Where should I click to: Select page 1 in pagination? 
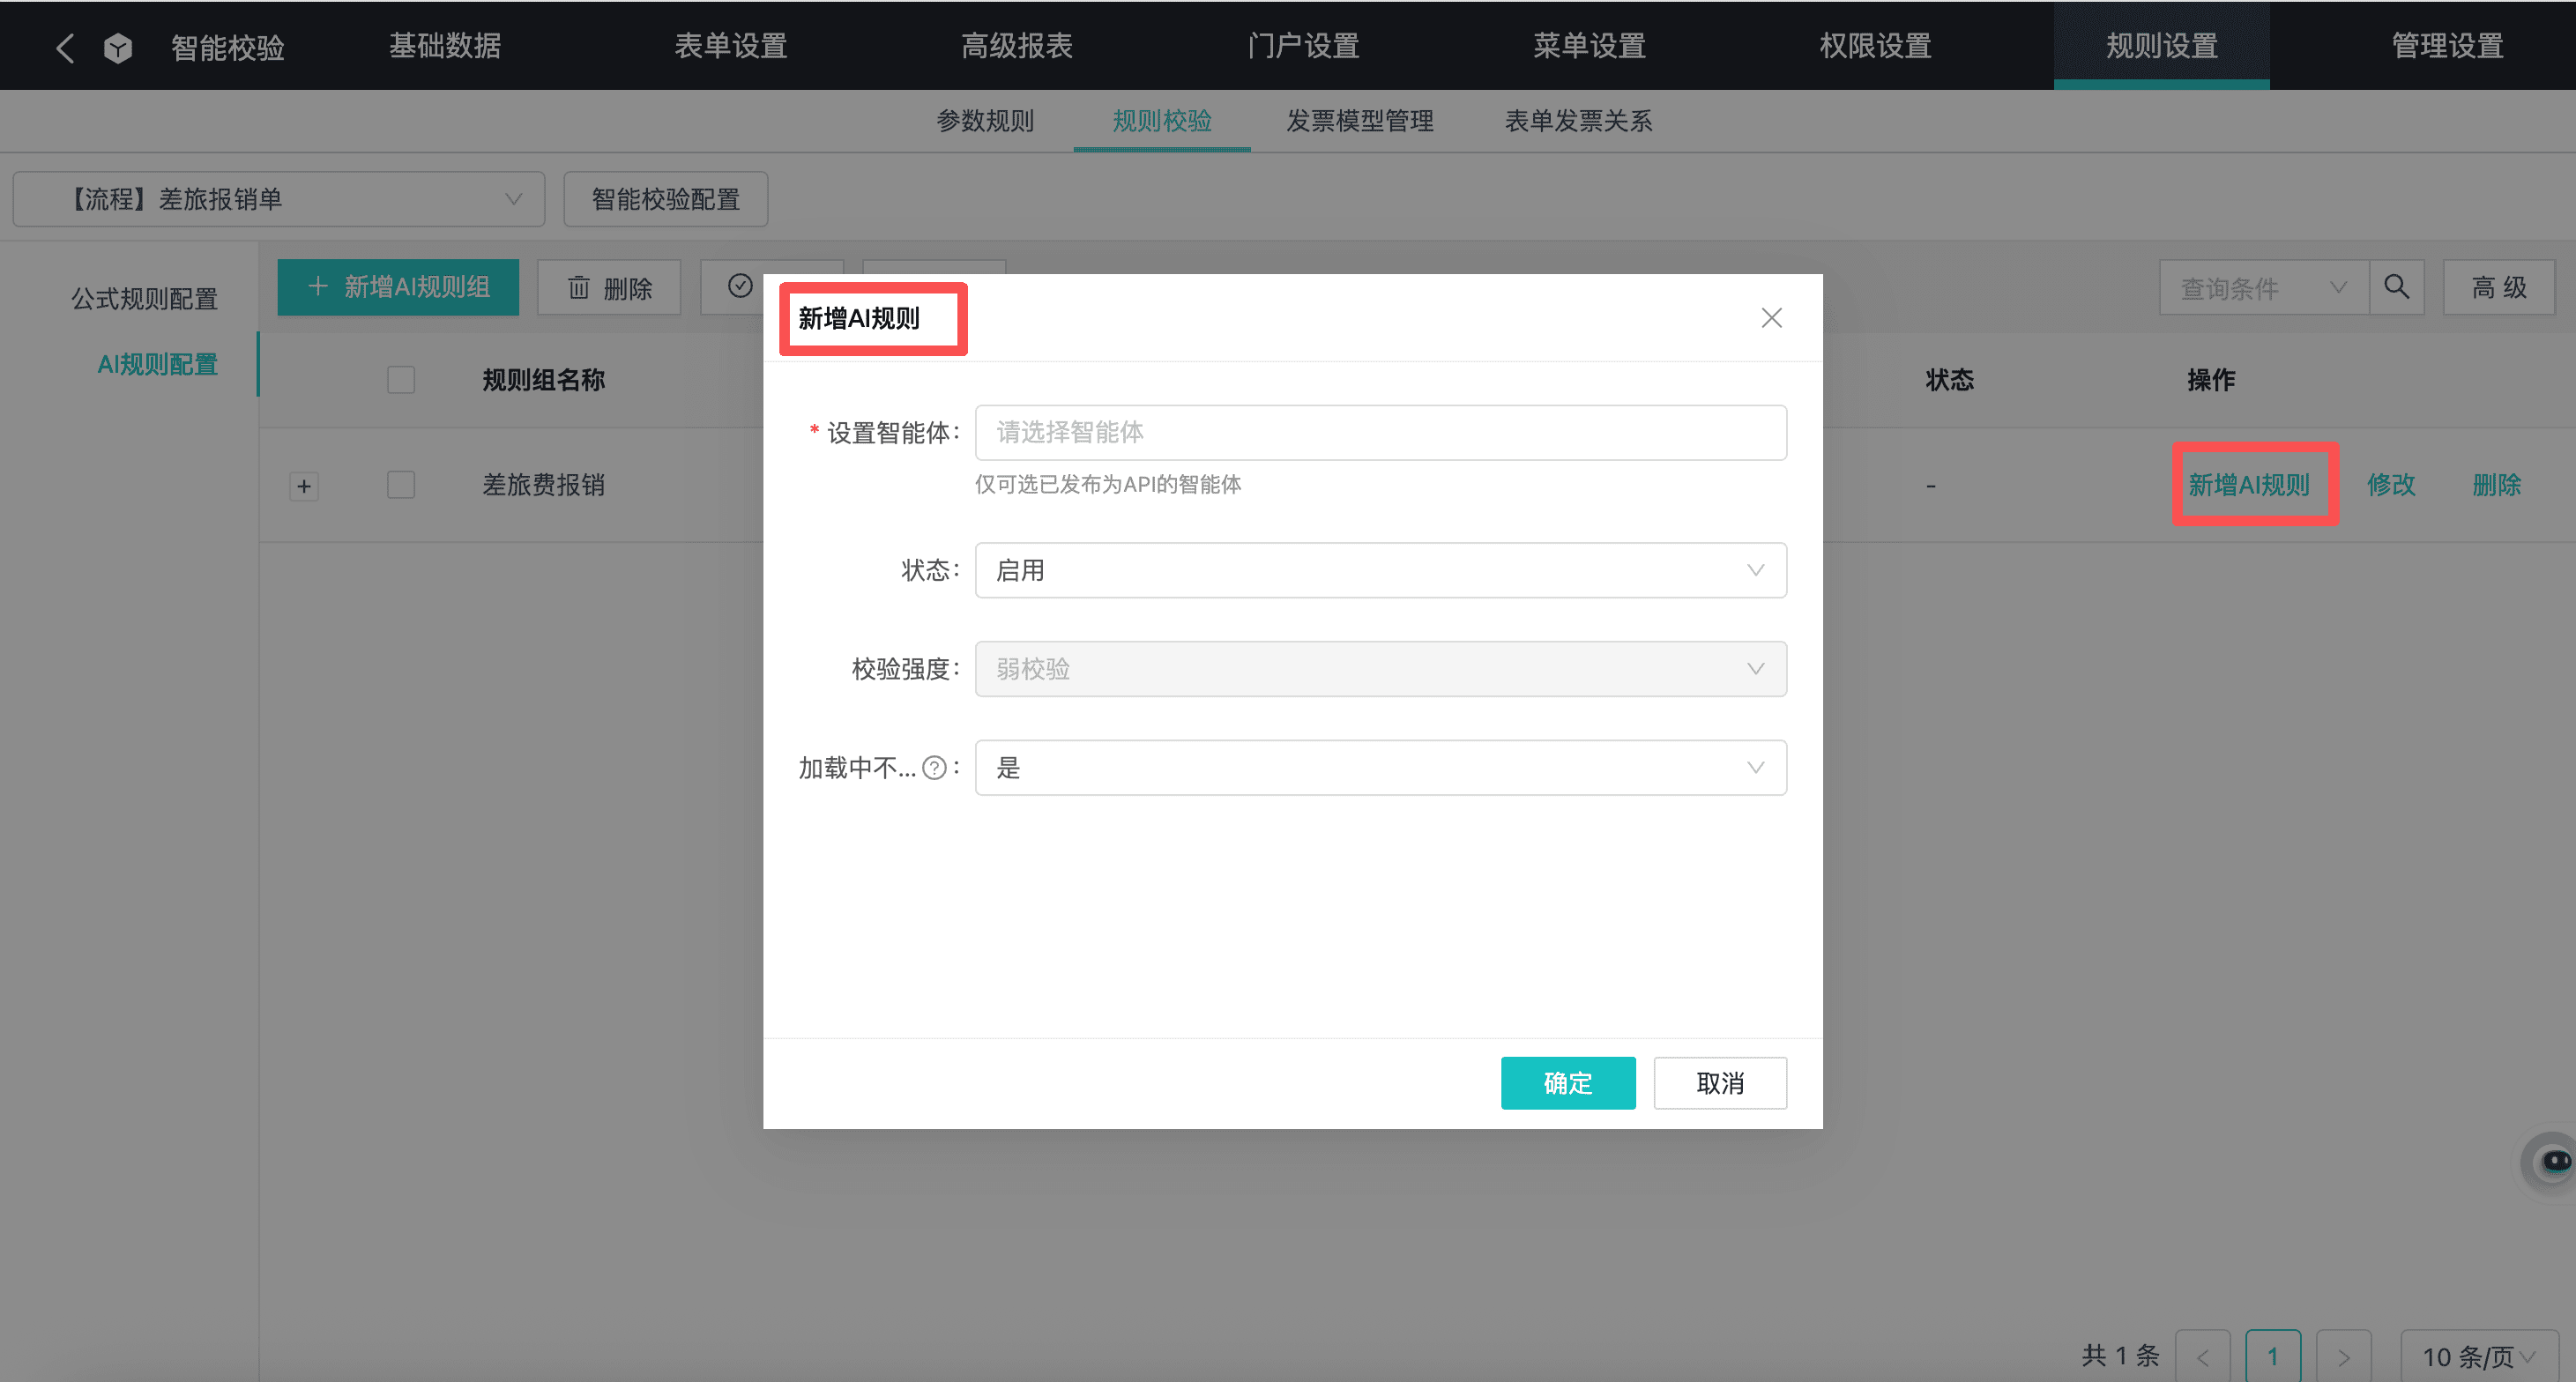[x=2273, y=1356]
